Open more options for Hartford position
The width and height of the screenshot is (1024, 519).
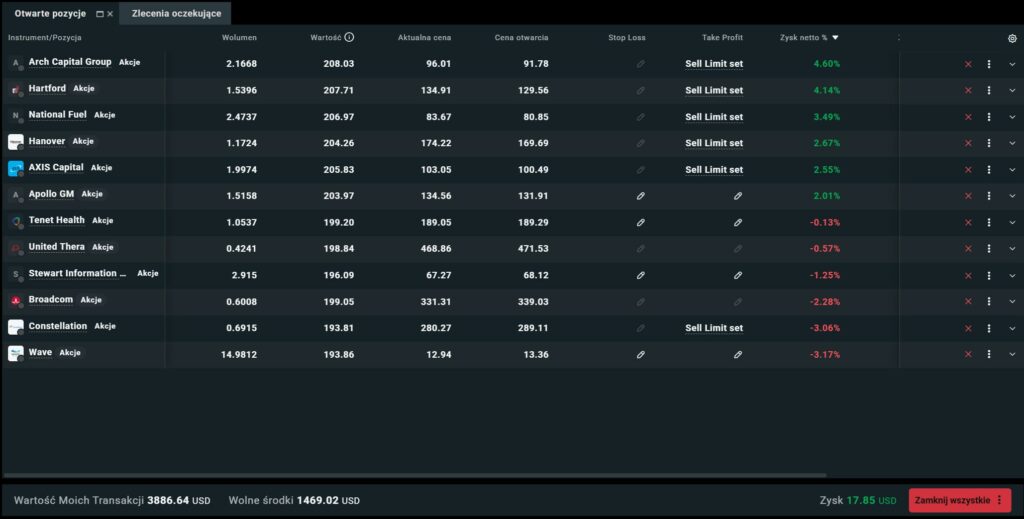[x=989, y=90]
